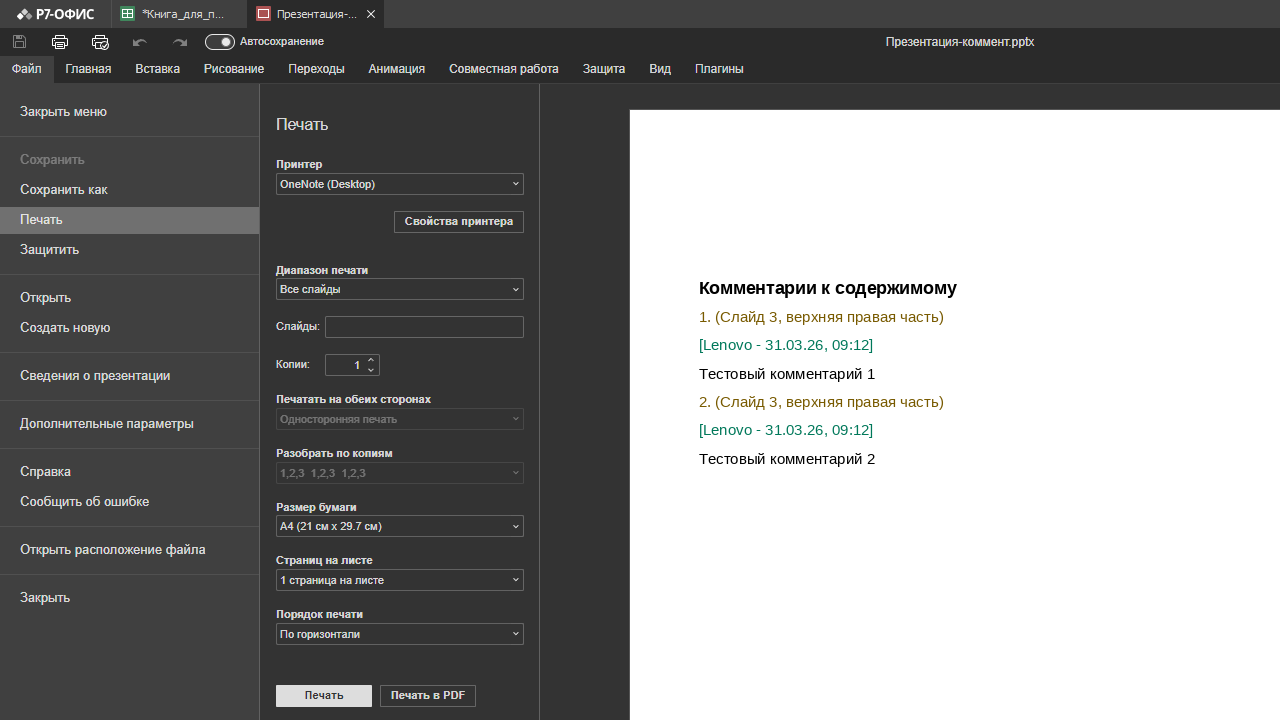The image size is (1280, 720).
Task: Decrease copies with the down stepper arrow
Action: 371,370
